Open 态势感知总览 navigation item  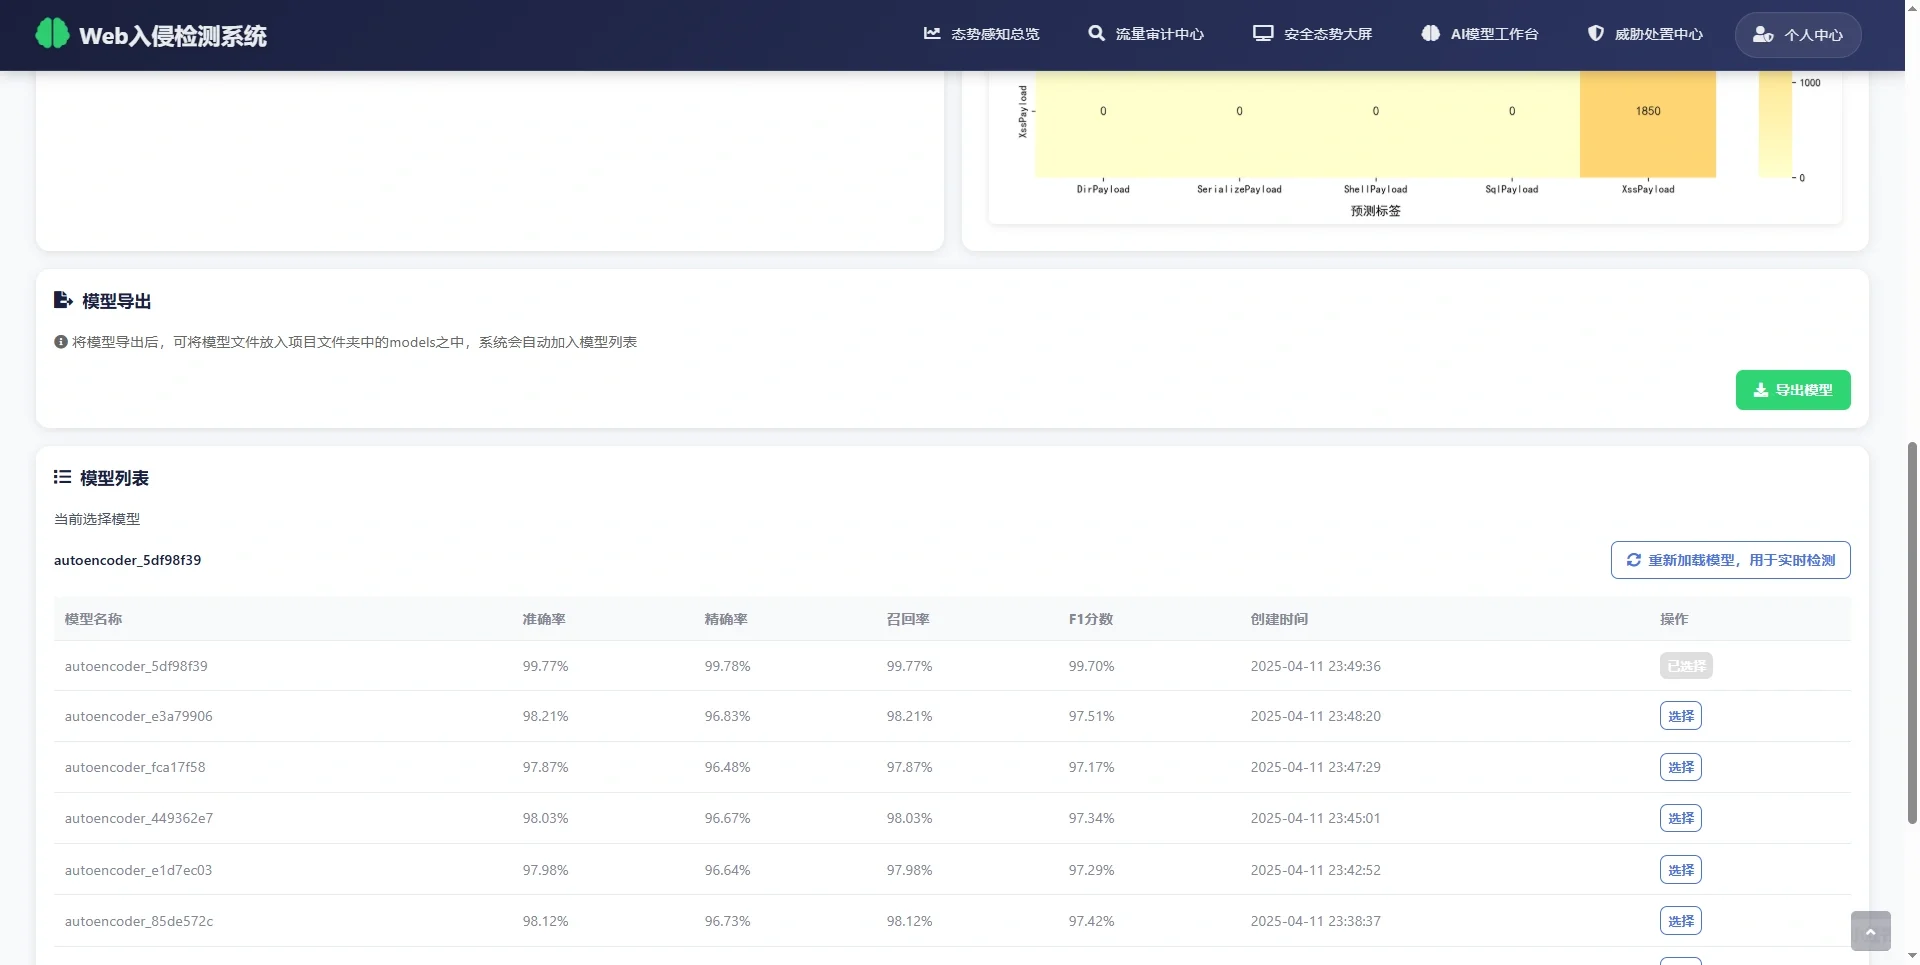(982, 34)
